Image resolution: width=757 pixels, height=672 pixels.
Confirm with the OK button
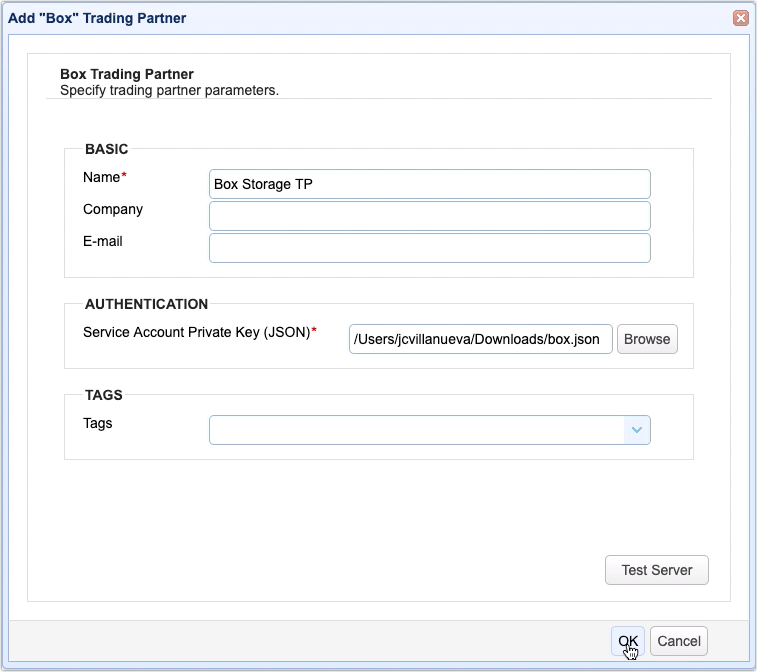[628, 641]
